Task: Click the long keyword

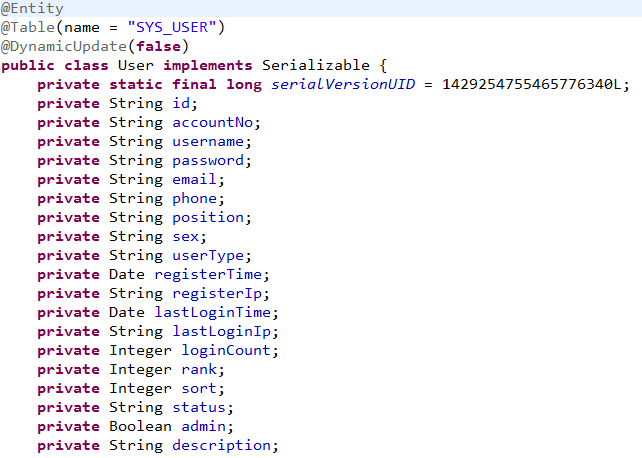Action: [244, 84]
